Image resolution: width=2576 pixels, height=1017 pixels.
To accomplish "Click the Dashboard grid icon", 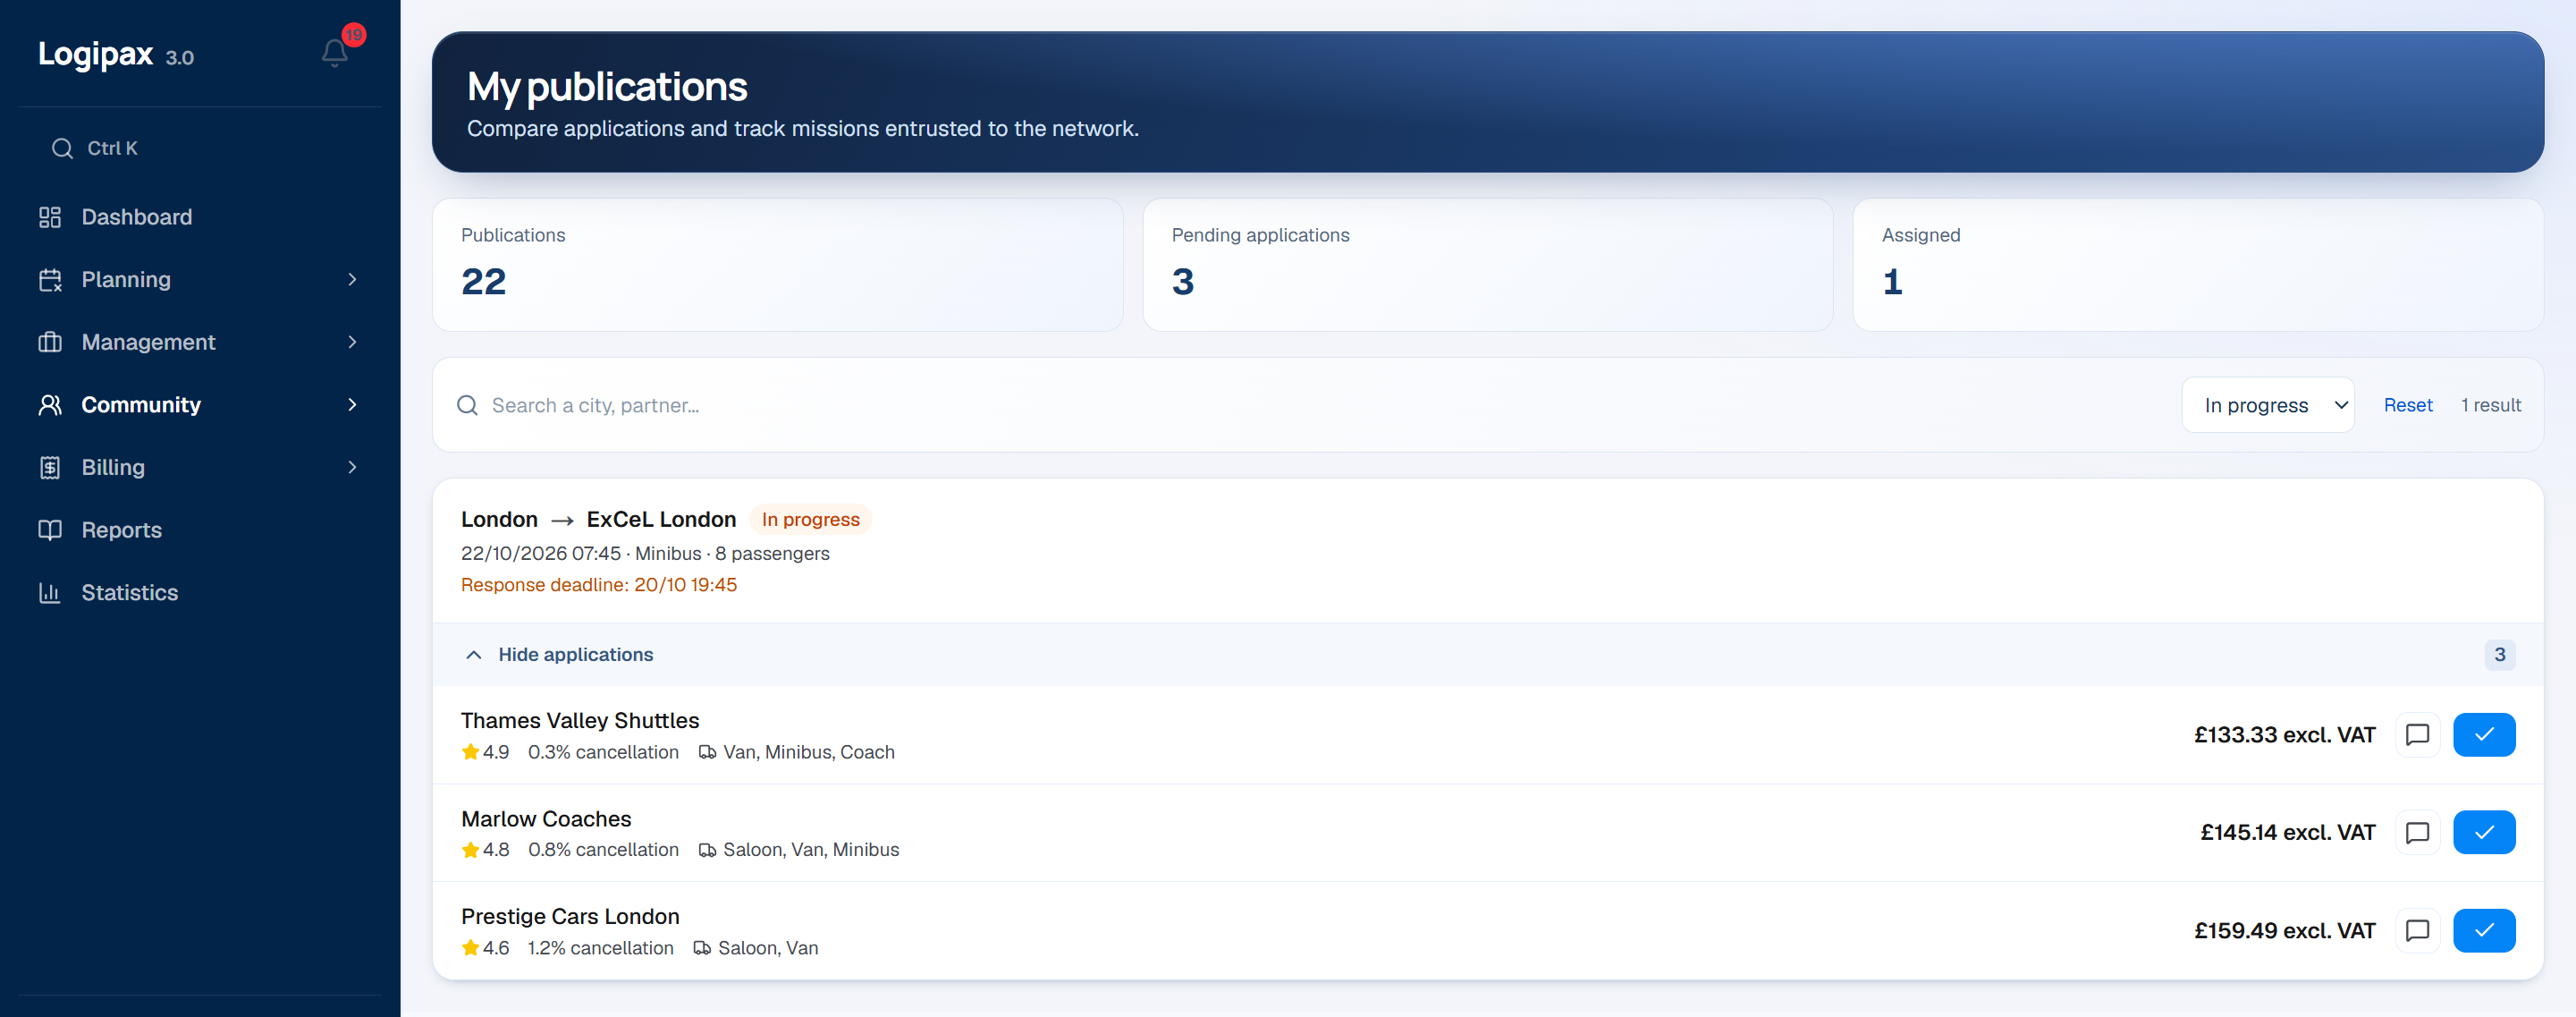I will coord(50,217).
